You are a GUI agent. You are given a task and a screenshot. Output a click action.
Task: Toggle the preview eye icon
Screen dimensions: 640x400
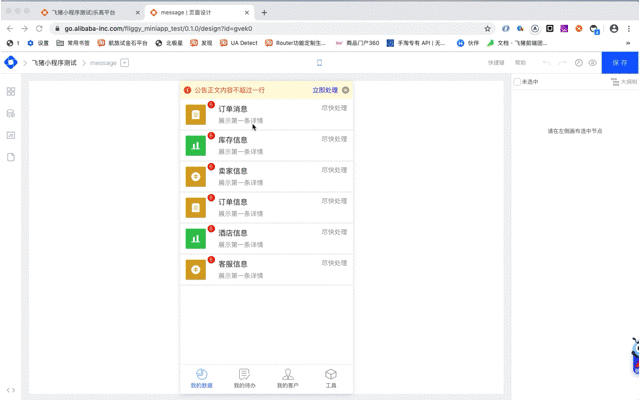(593, 62)
